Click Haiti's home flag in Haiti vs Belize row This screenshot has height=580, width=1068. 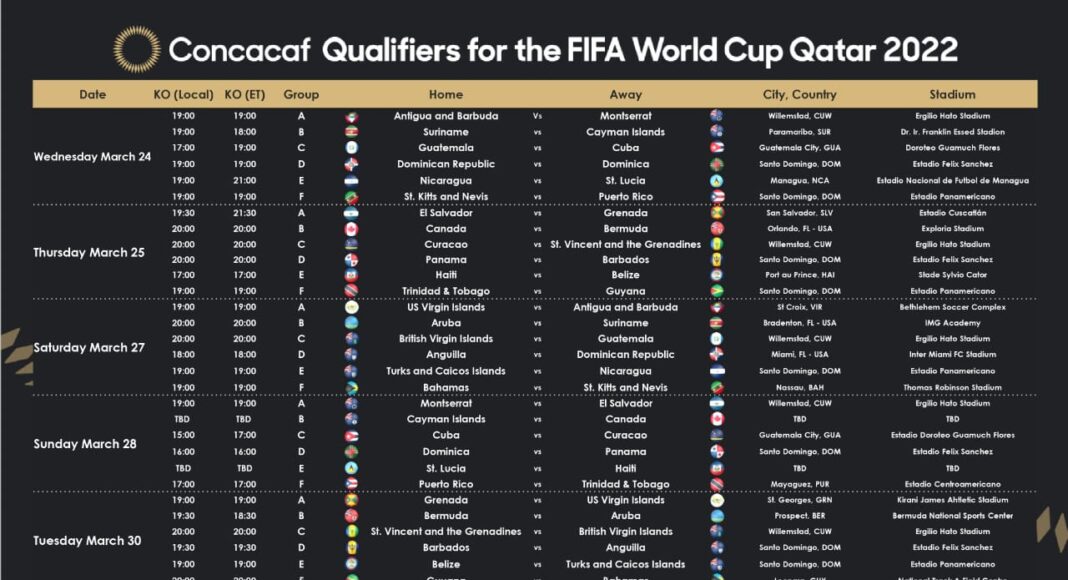pos(351,276)
